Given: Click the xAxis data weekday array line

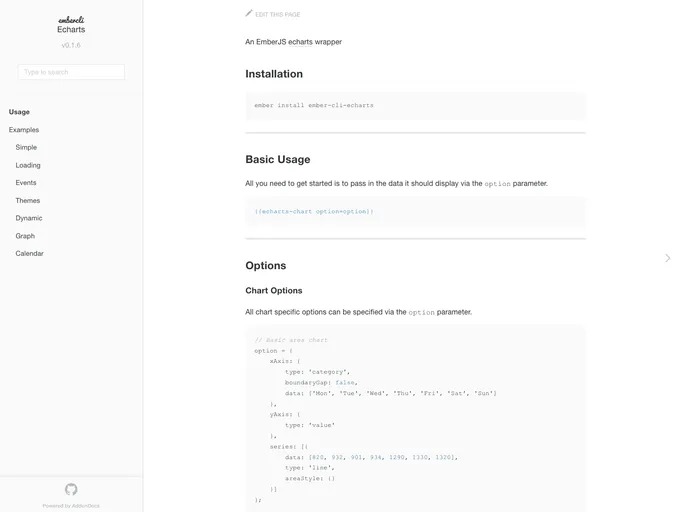Looking at the screenshot, I should 391,393.
